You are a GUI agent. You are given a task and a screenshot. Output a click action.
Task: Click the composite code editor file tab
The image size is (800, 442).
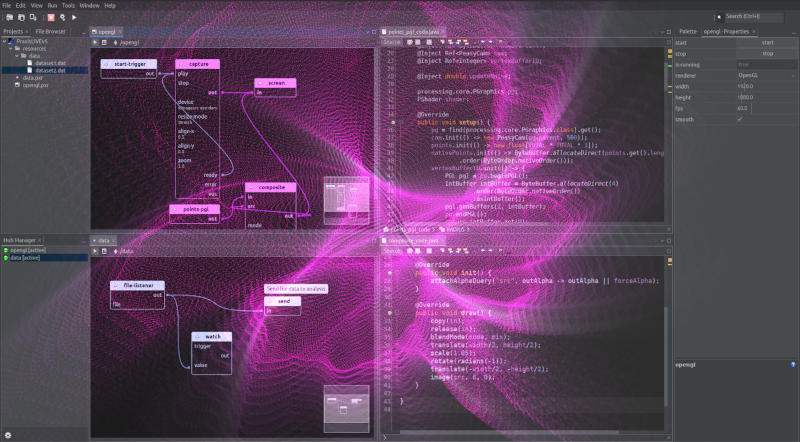(413, 240)
